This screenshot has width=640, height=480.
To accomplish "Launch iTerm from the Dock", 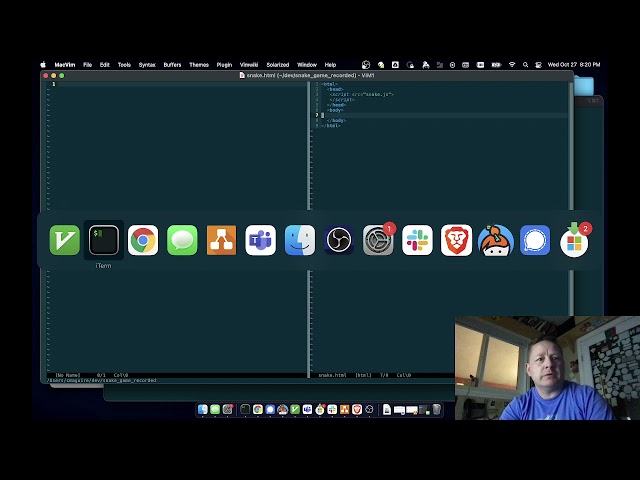I will coord(245,409).
